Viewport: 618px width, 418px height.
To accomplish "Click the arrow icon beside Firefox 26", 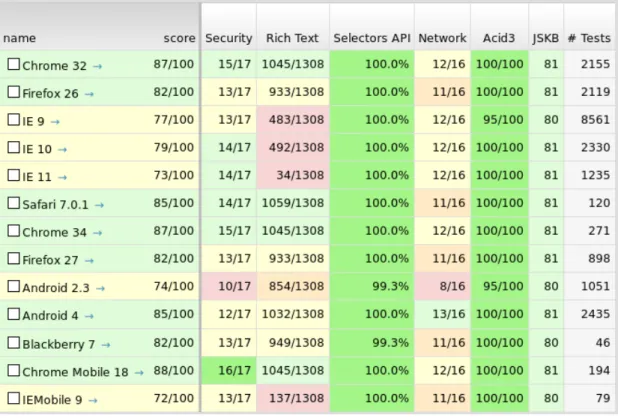I will pyautogui.click(x=89, y=94).
